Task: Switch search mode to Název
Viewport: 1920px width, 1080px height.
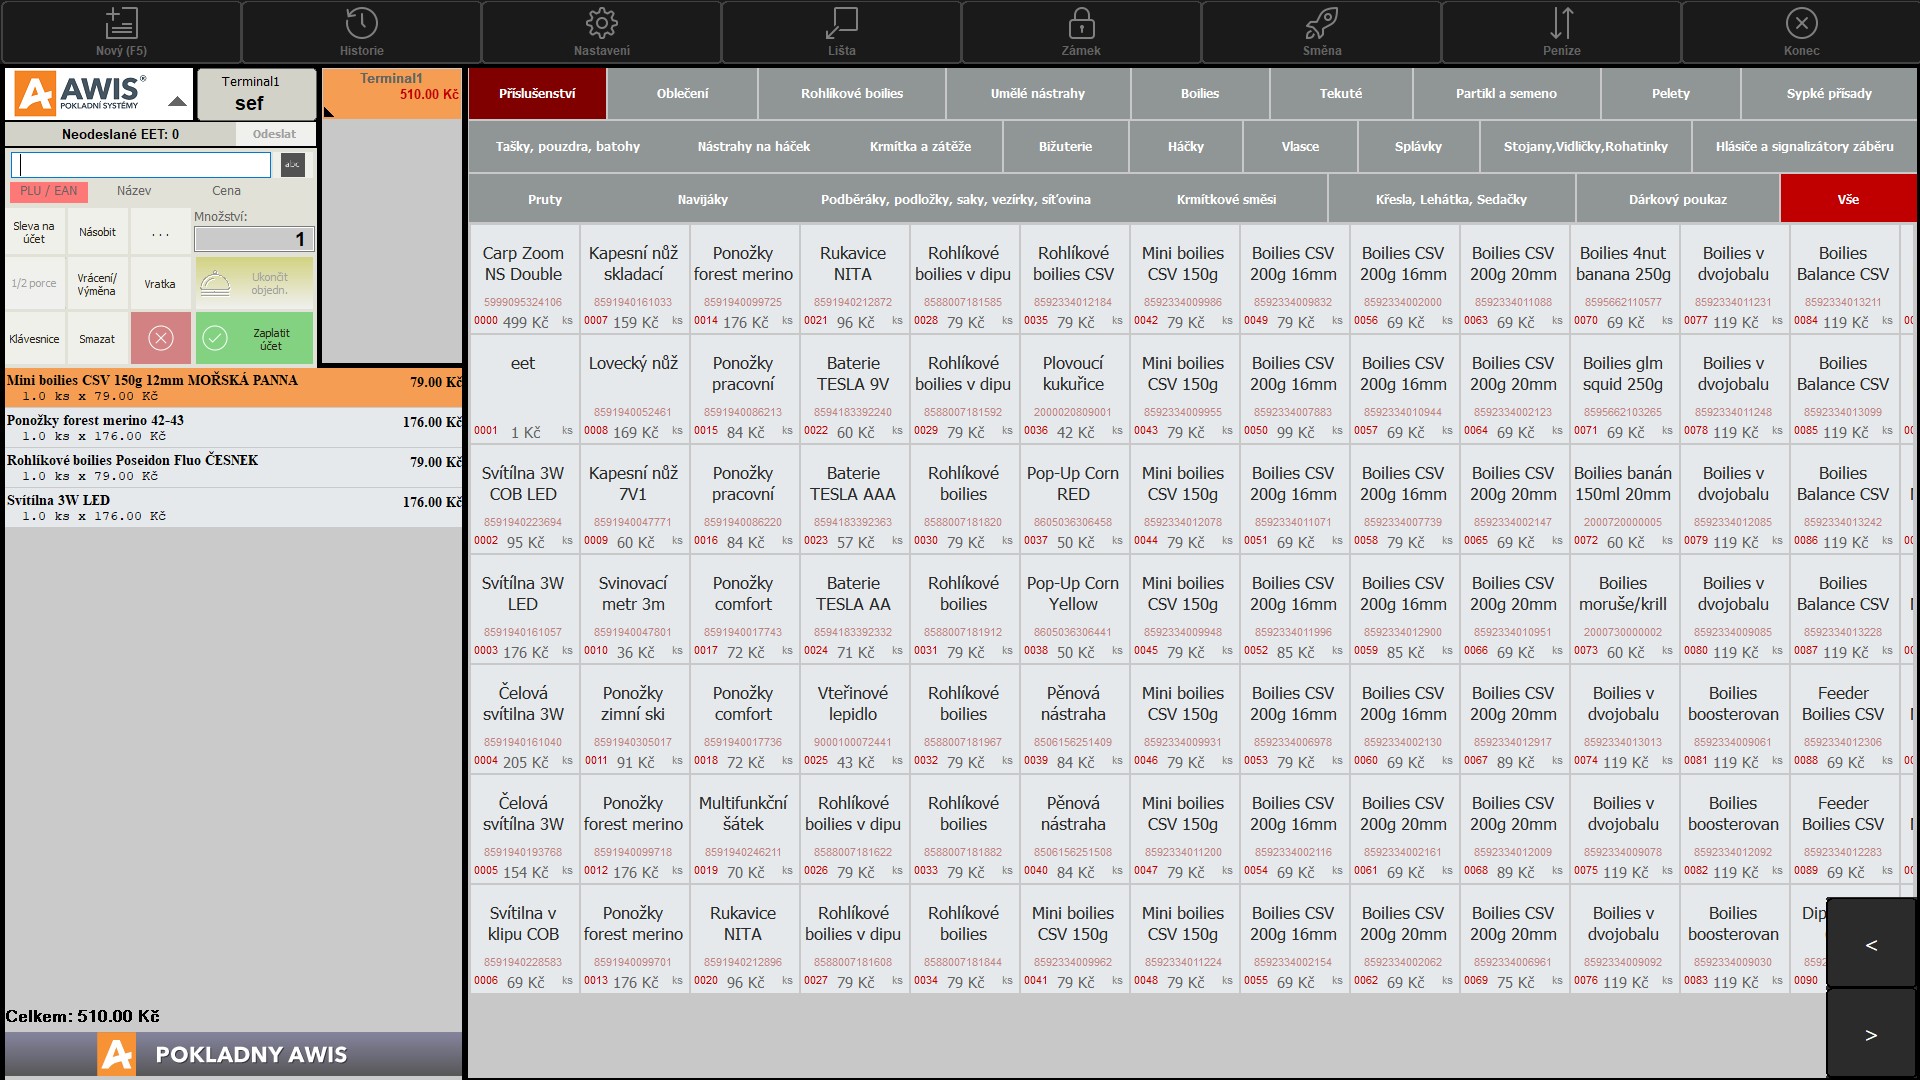Action: [134, 191]
